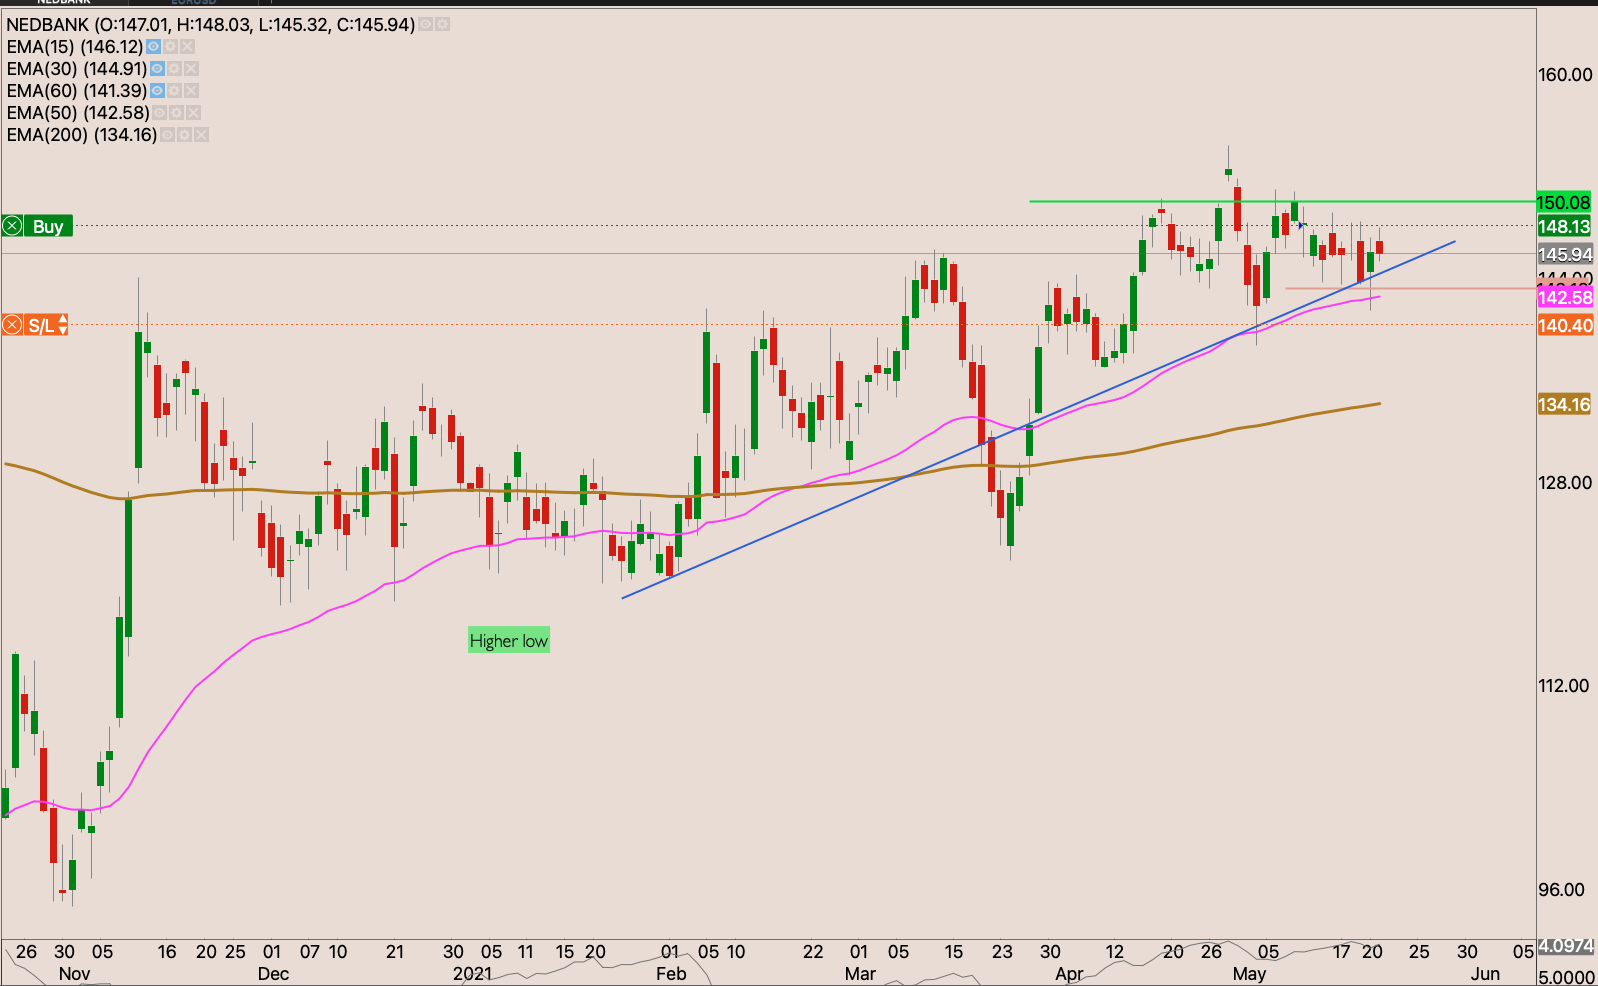The height and width of the screenshot is (986, 1598).
Task: Show EMA(200) using its eye icon
Action: point(167,135)
